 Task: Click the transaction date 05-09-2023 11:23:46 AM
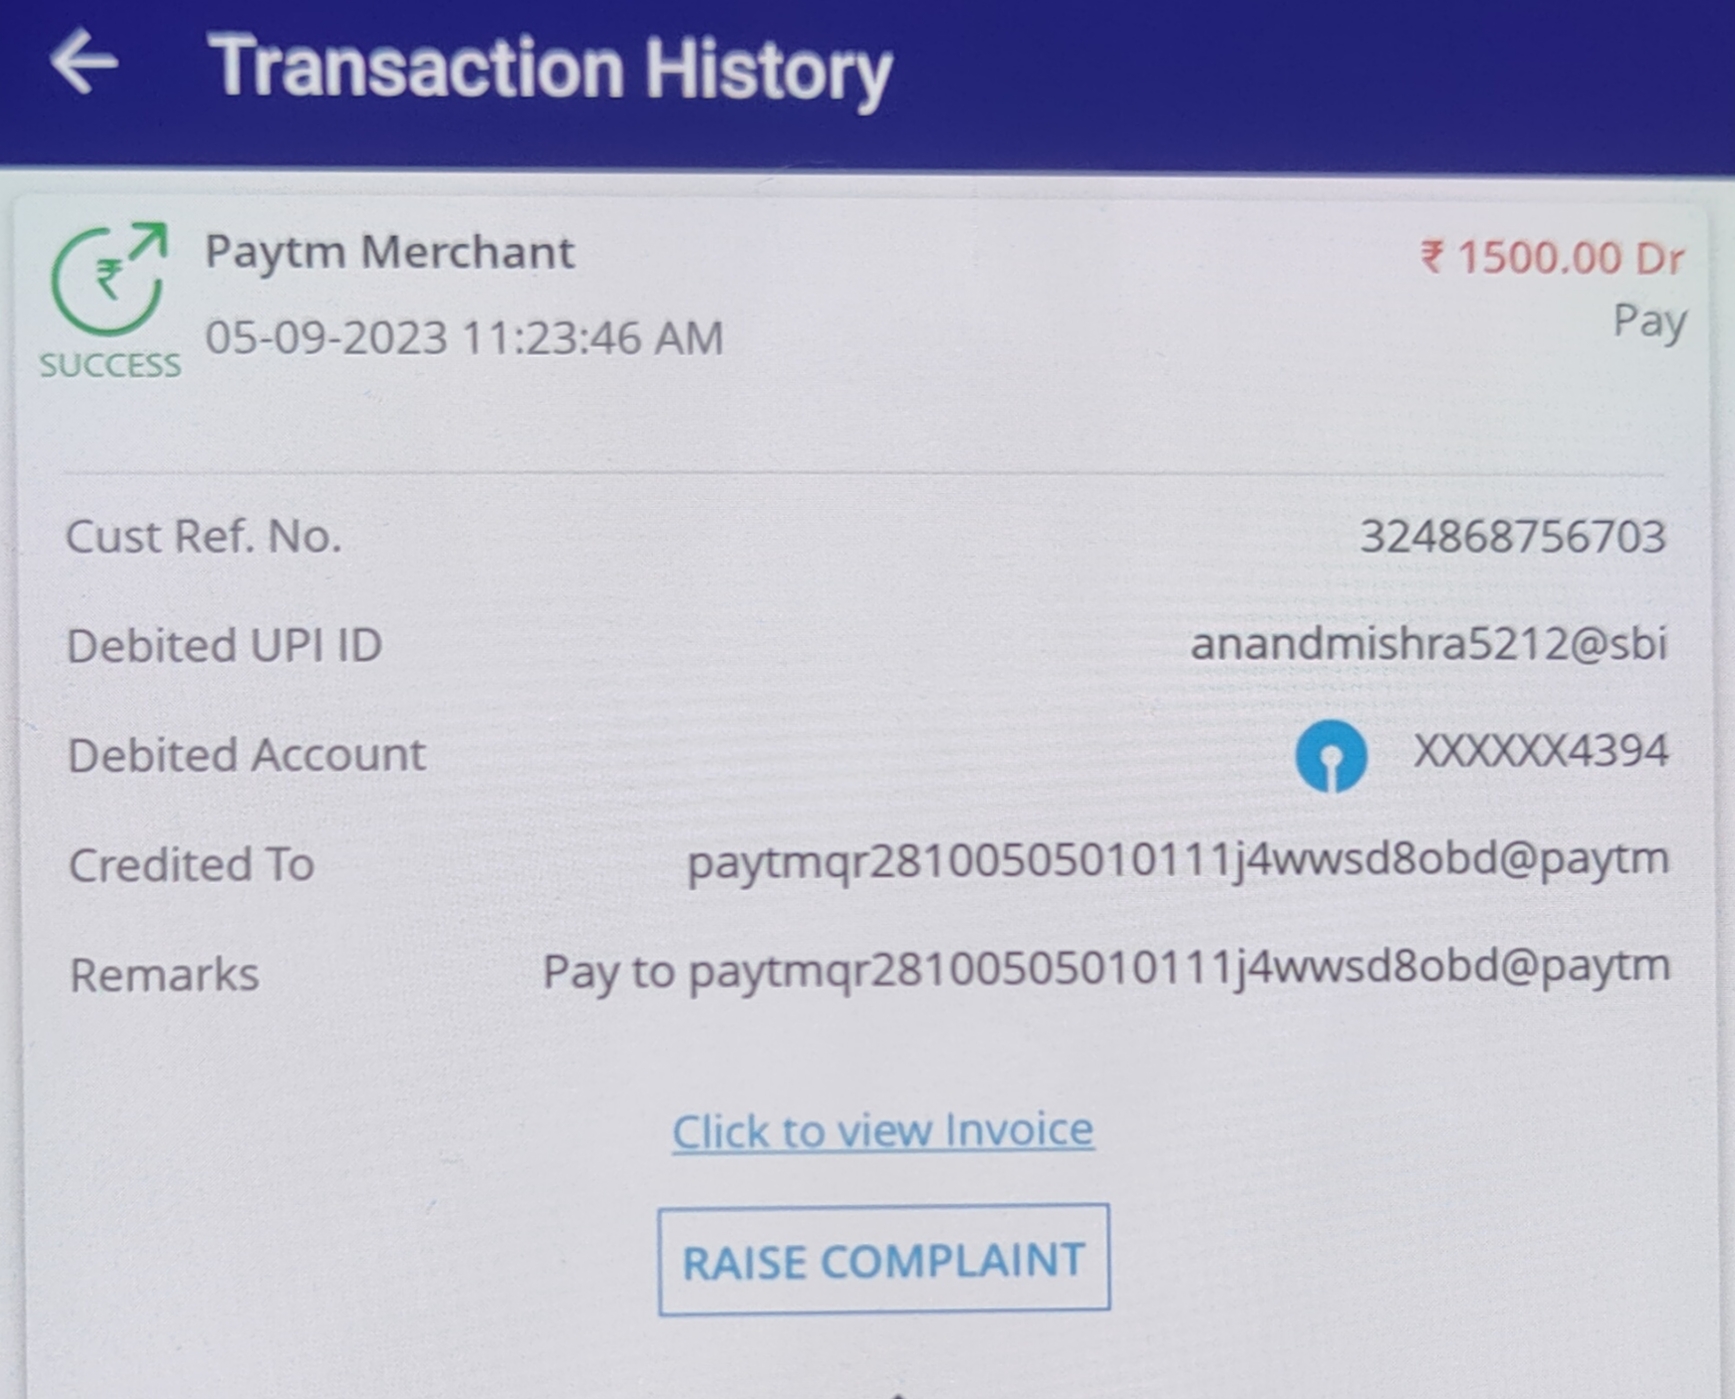pyautogui.click(x=464, y=338)
